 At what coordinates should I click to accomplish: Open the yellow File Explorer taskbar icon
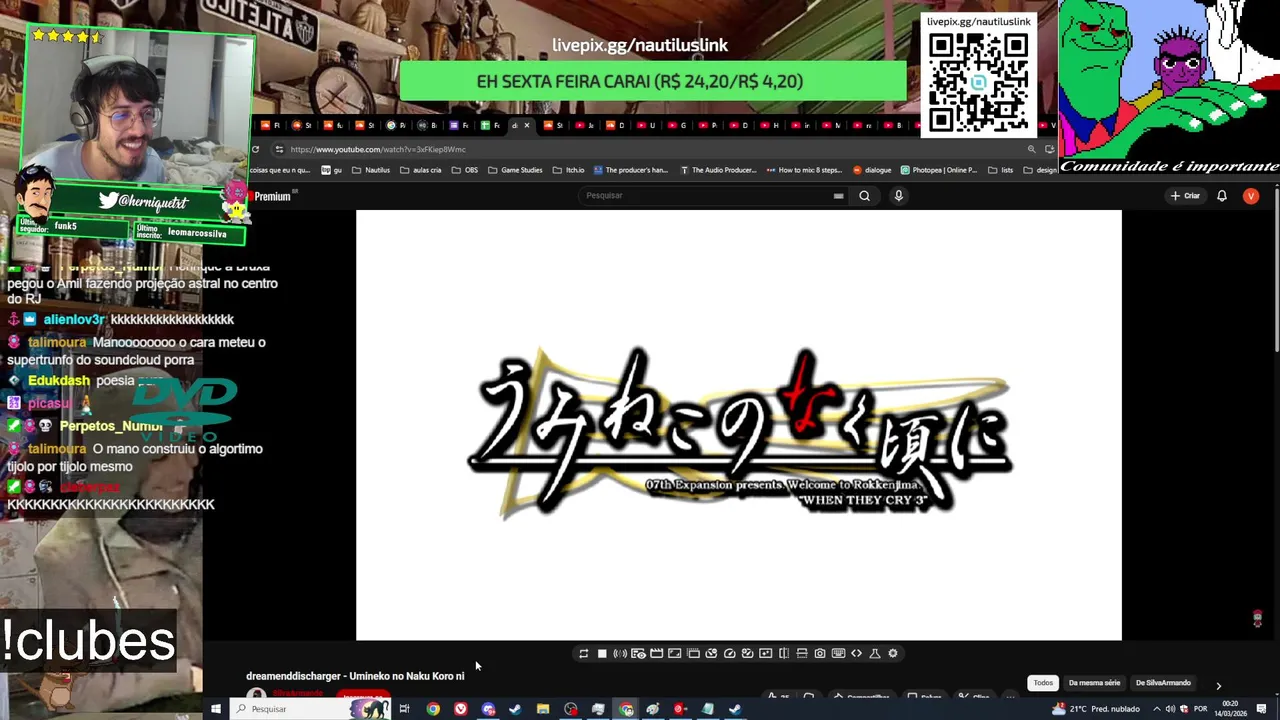(543, 709)
